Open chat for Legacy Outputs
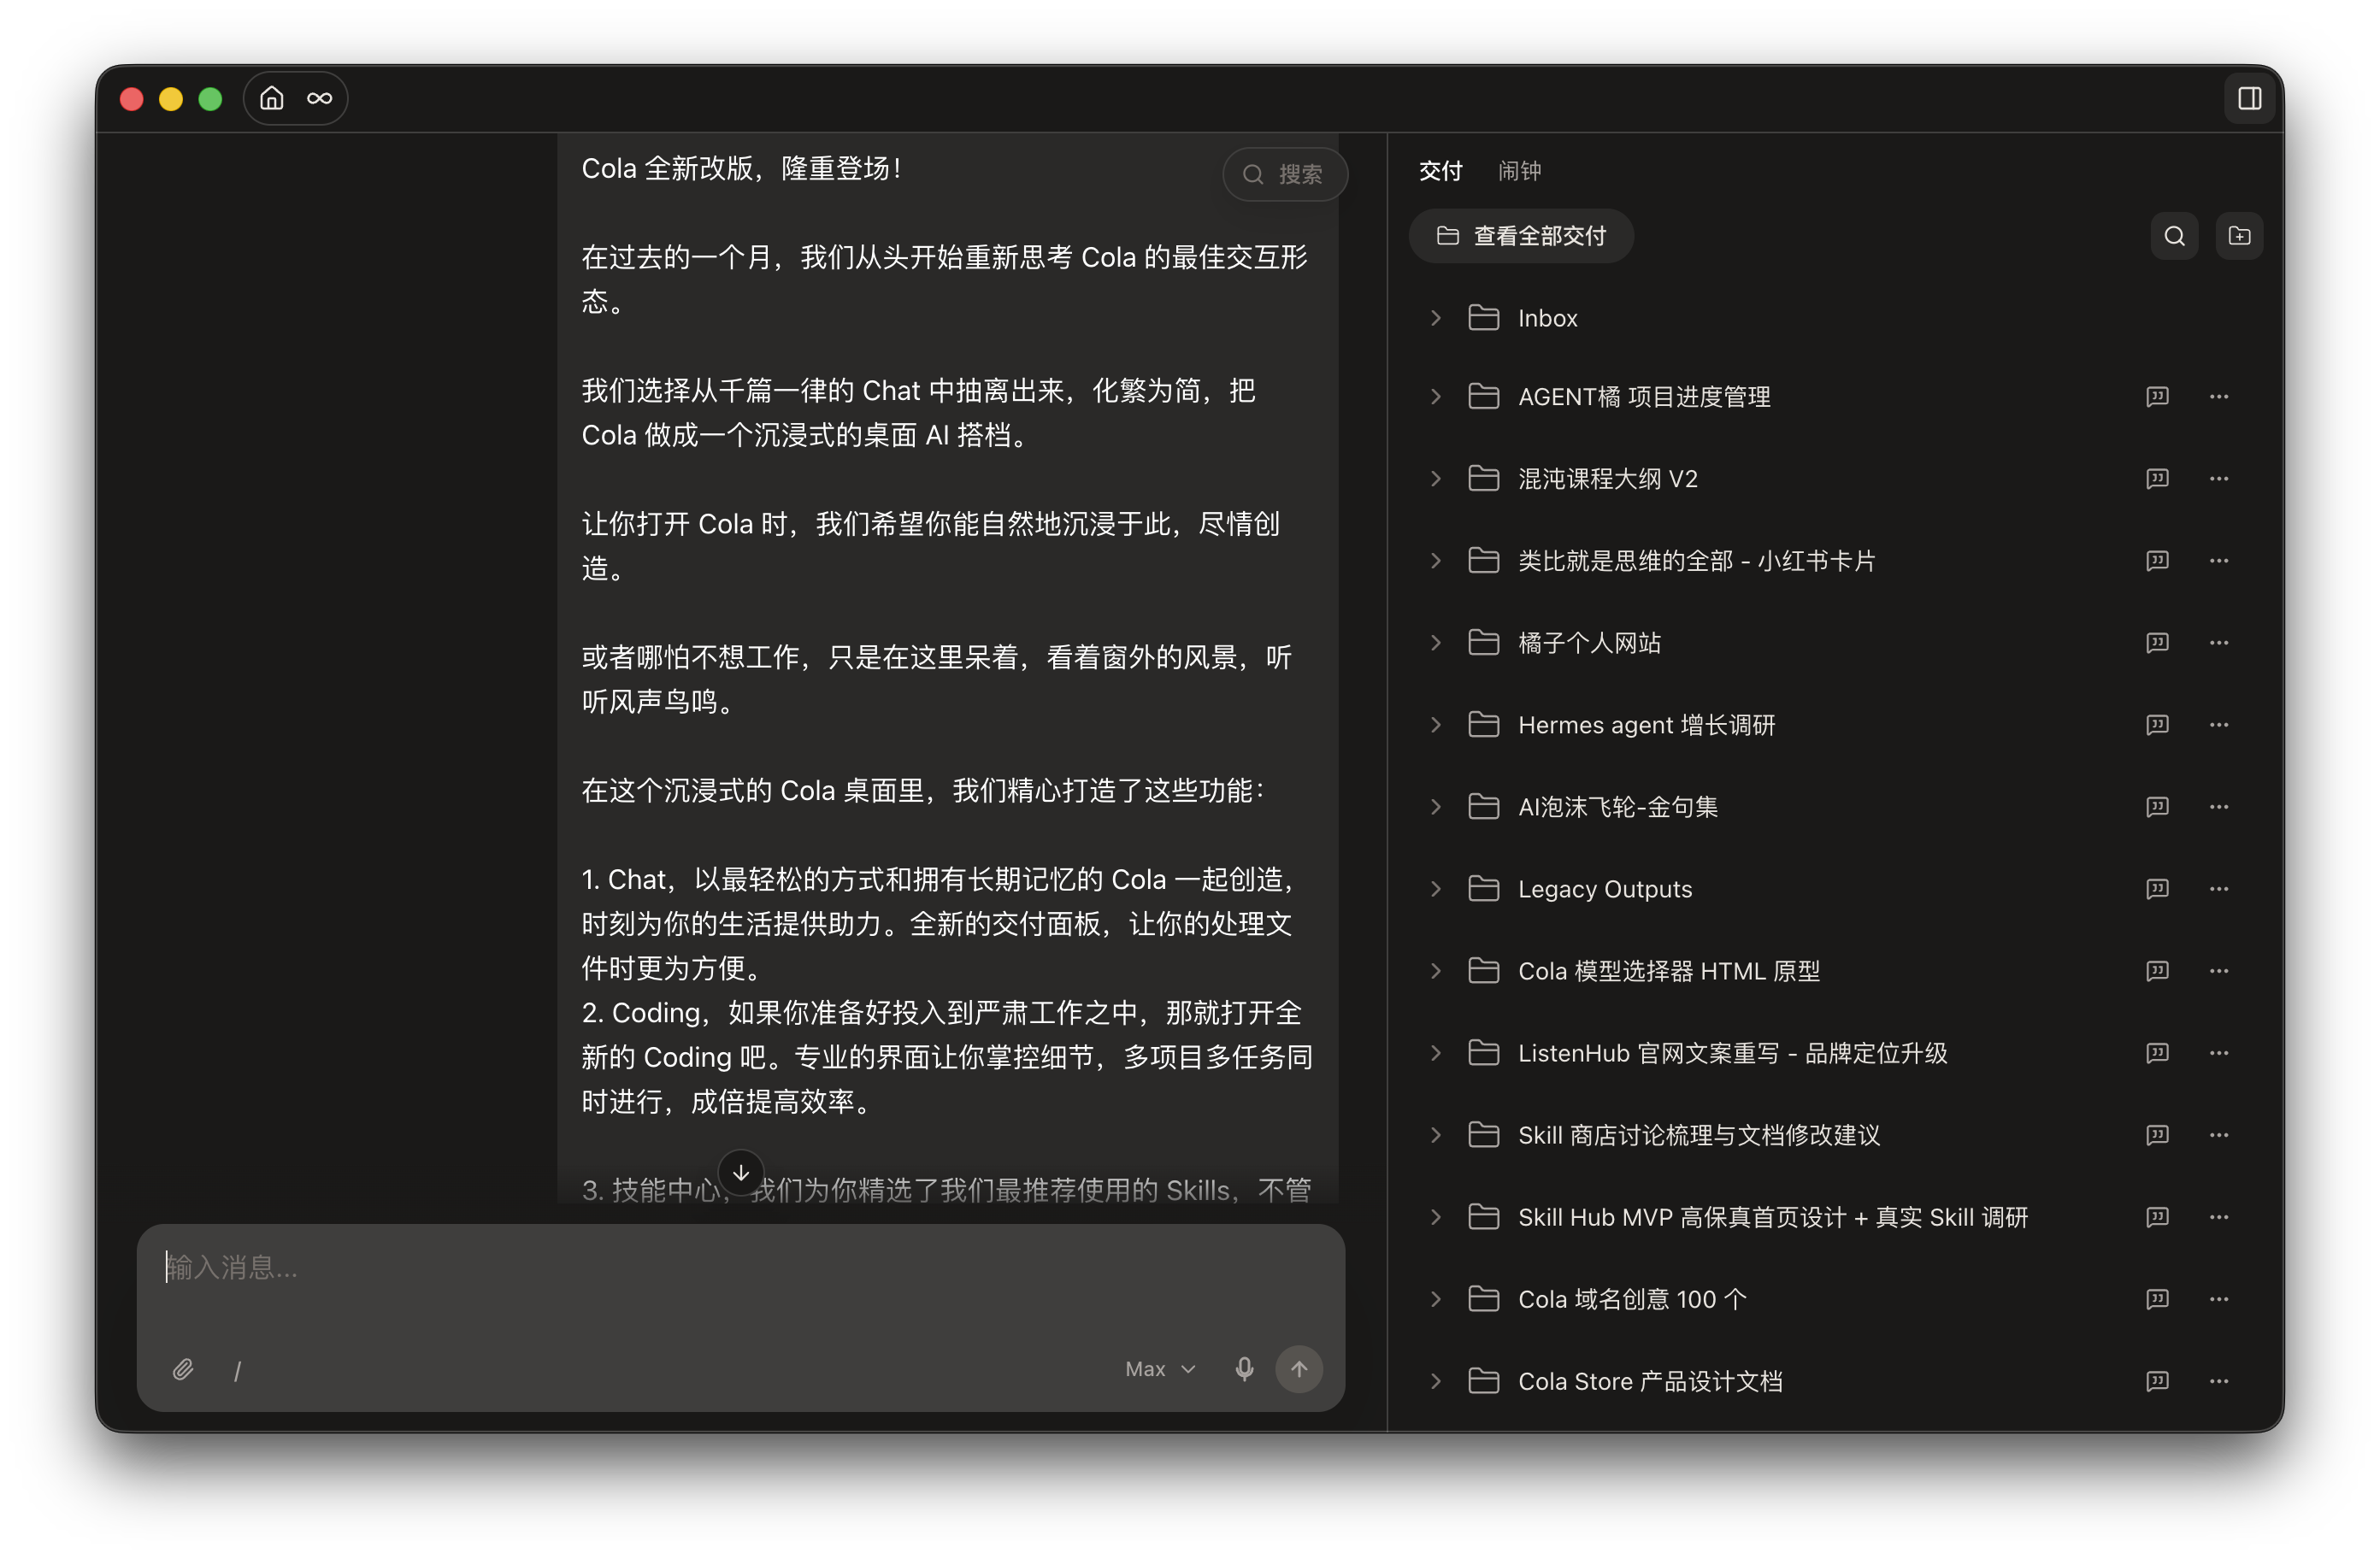2380x1559 pixels. click(2157, 889)
